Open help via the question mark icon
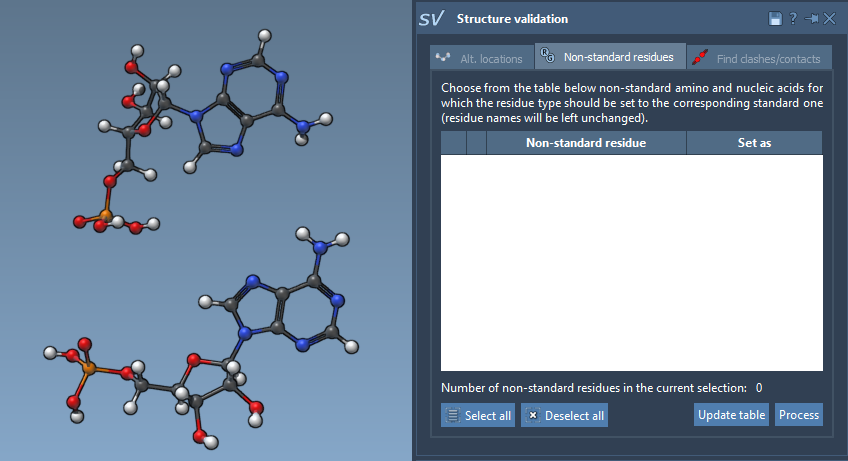 click(793, 19)
